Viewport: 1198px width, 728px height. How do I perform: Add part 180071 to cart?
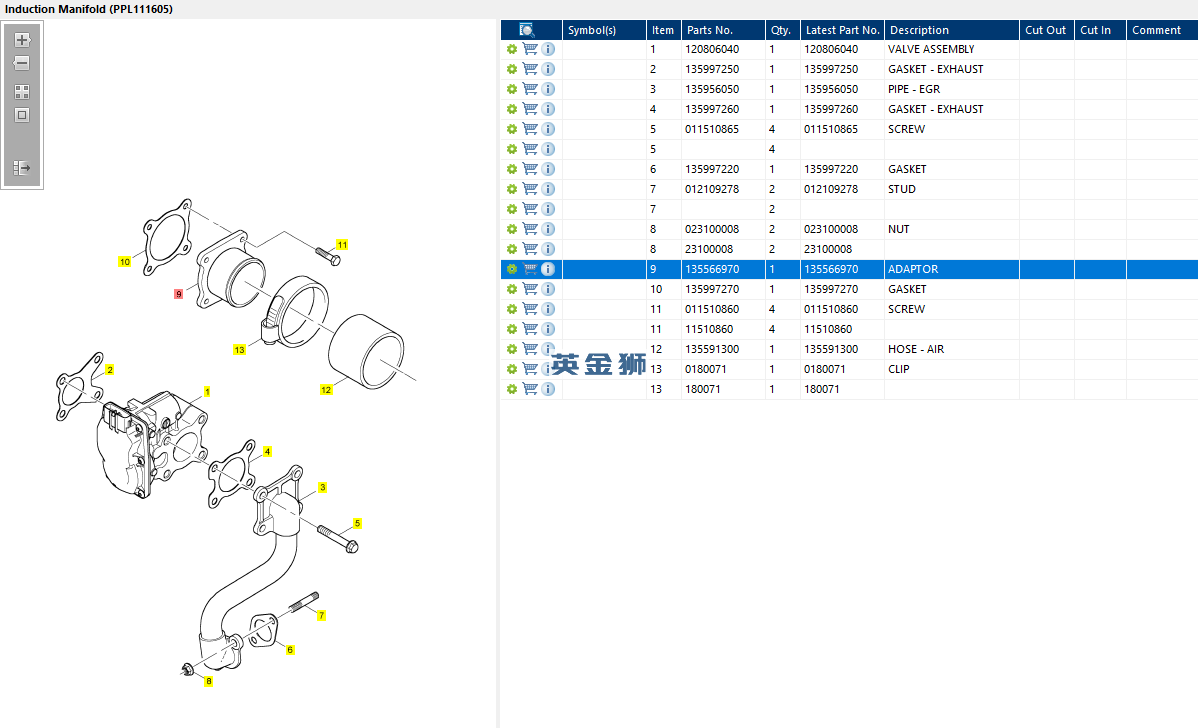point(529,389)
